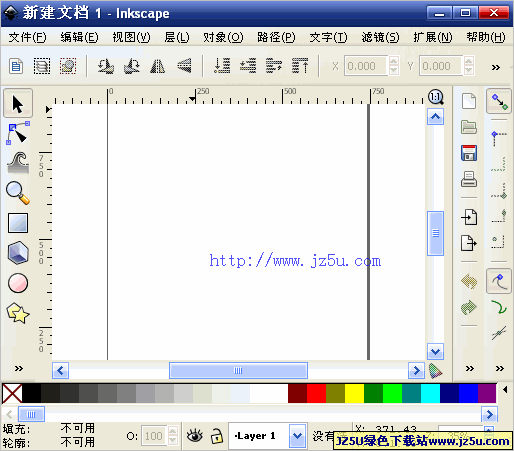The image size is (514, 451).
Task: Click Open file folder icon
Action: pyautogui.click(x=469, y=127)
